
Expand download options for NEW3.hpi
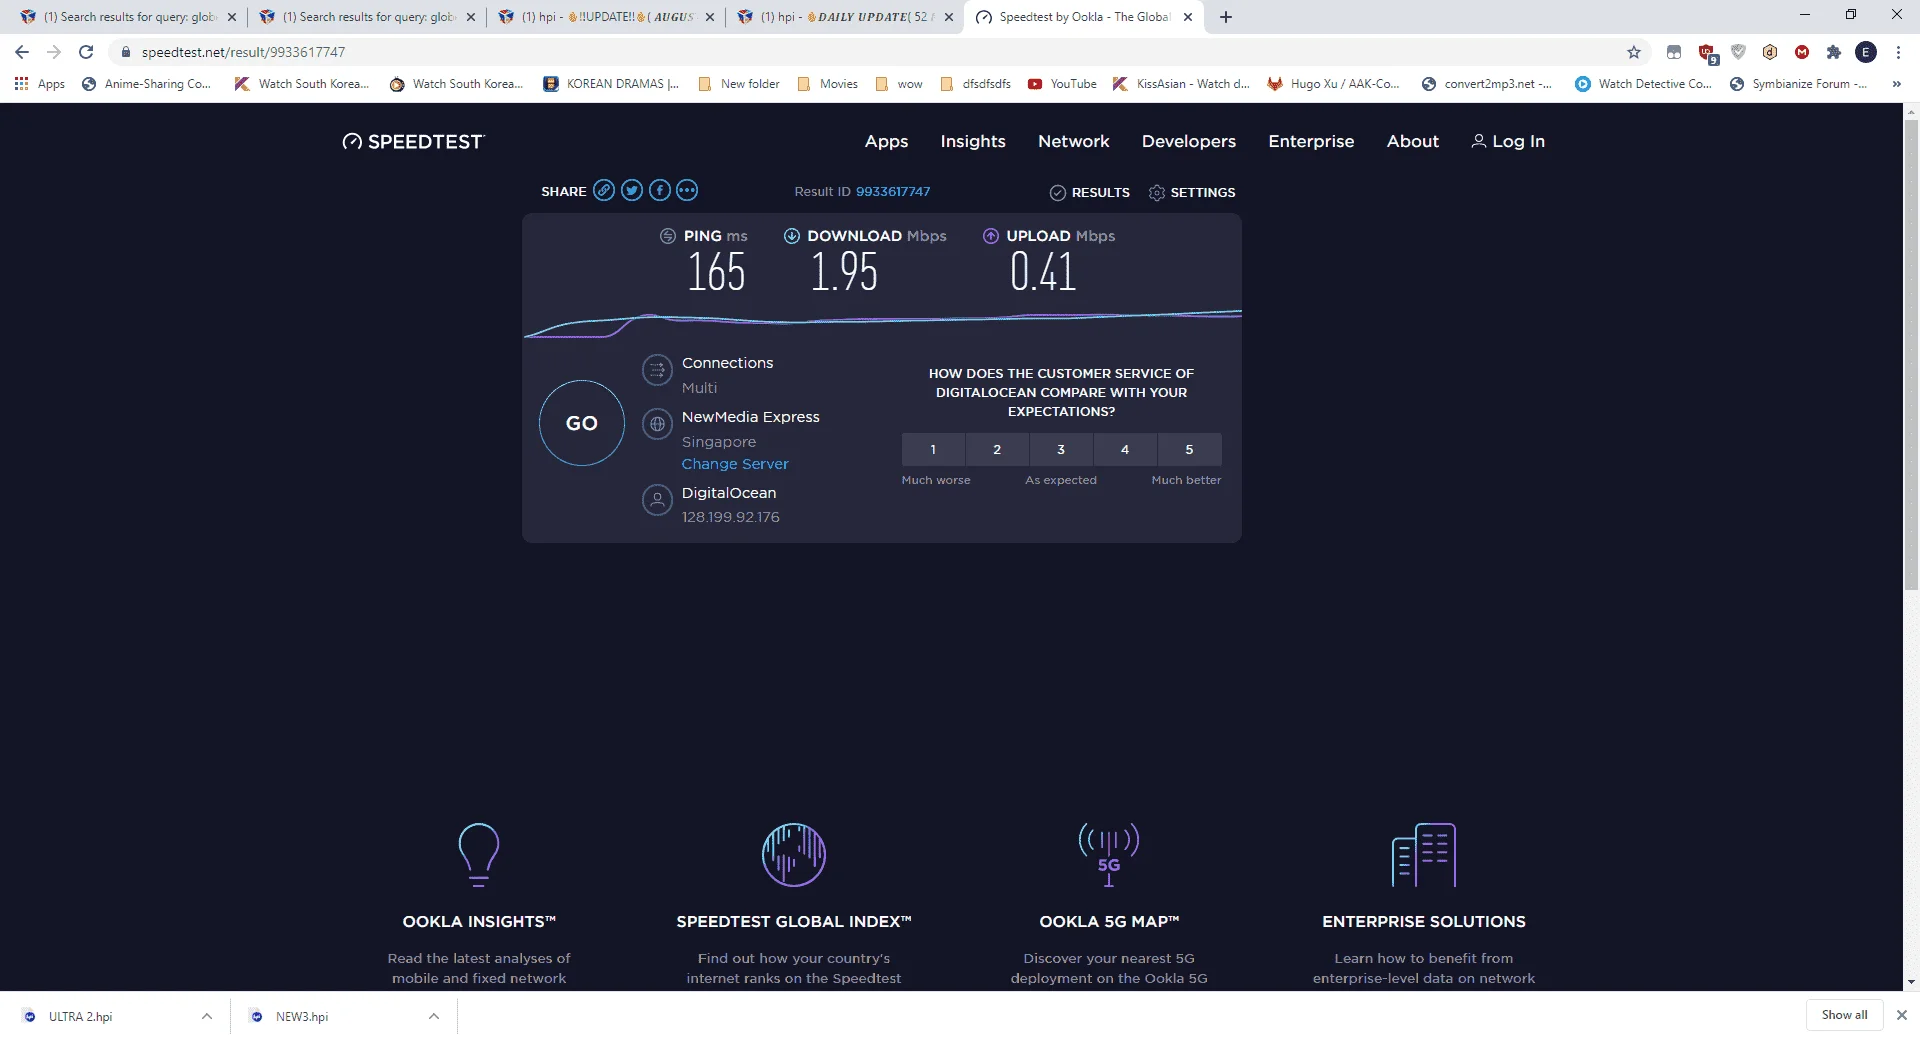(434, 1016)
